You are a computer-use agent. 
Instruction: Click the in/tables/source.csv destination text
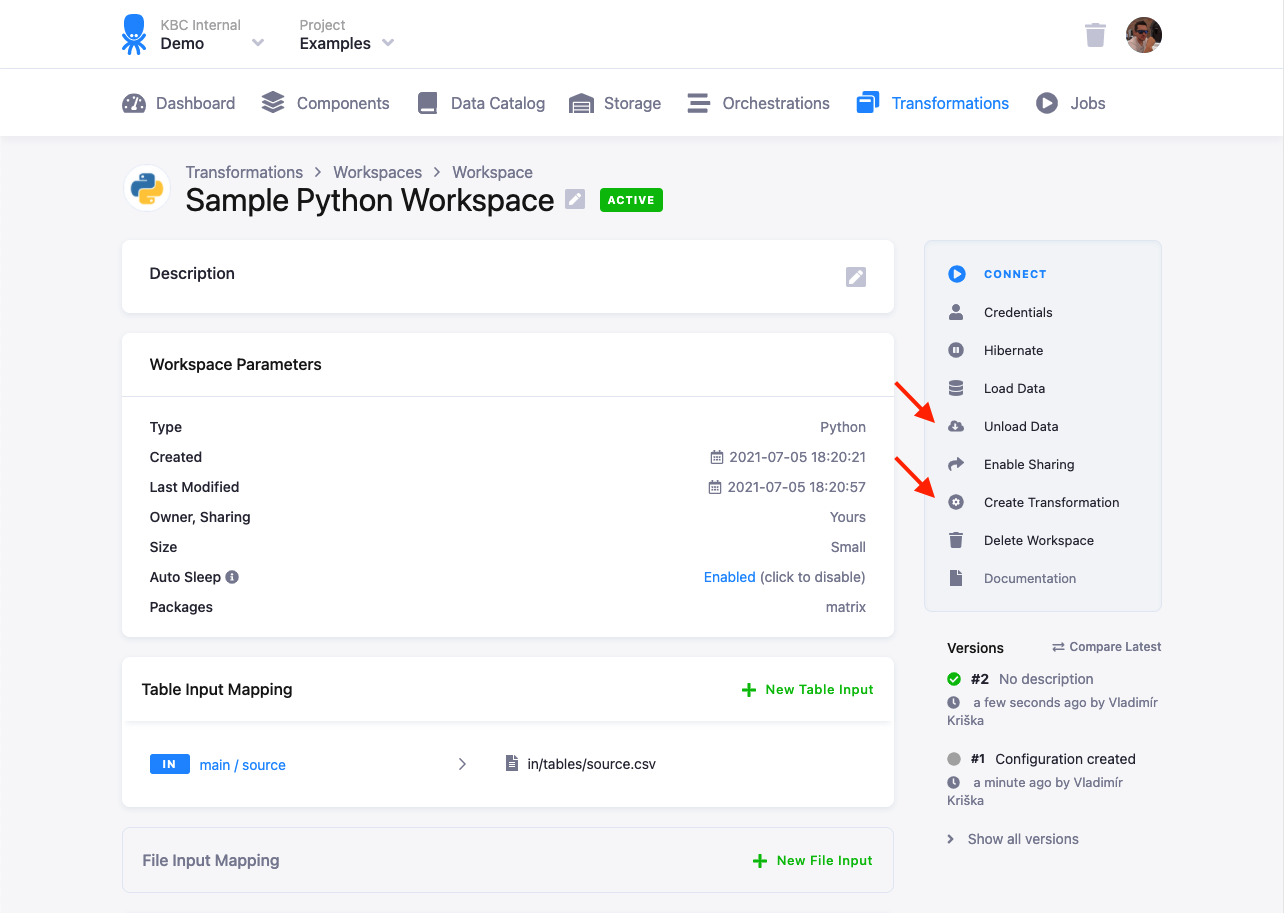coord(592,764)
